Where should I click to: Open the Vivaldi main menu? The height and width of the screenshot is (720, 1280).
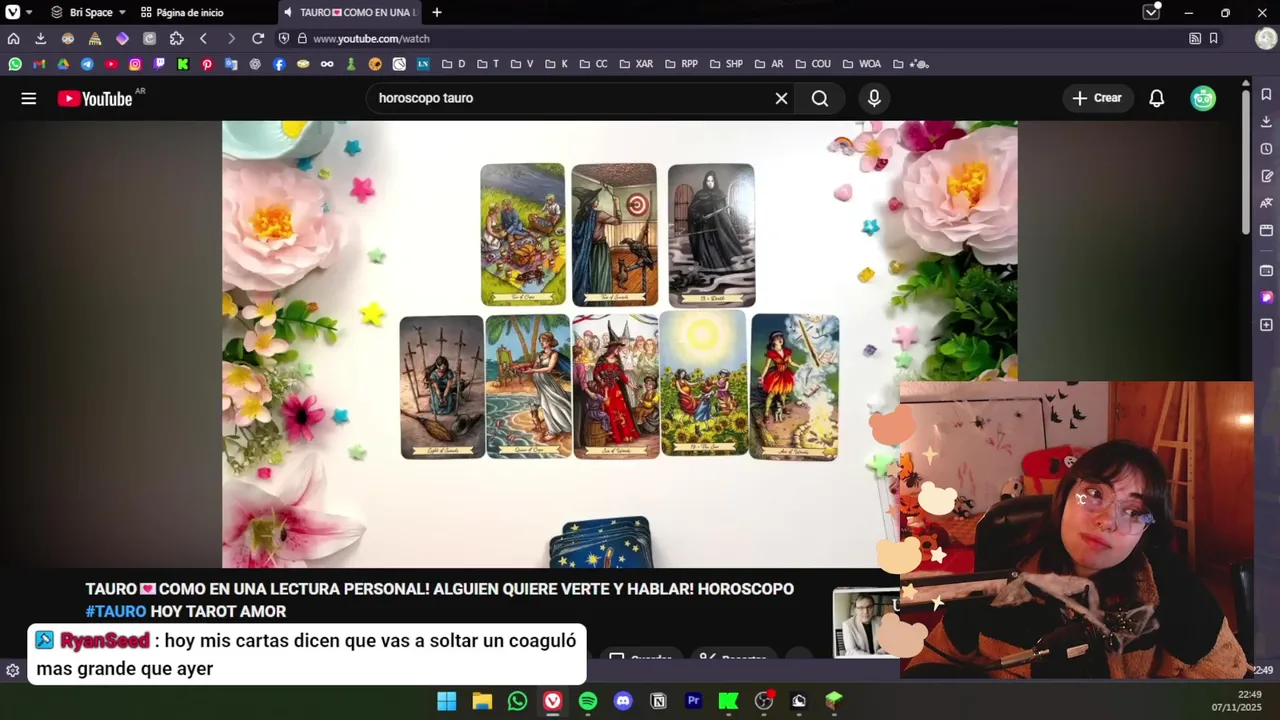pos(13,12)
